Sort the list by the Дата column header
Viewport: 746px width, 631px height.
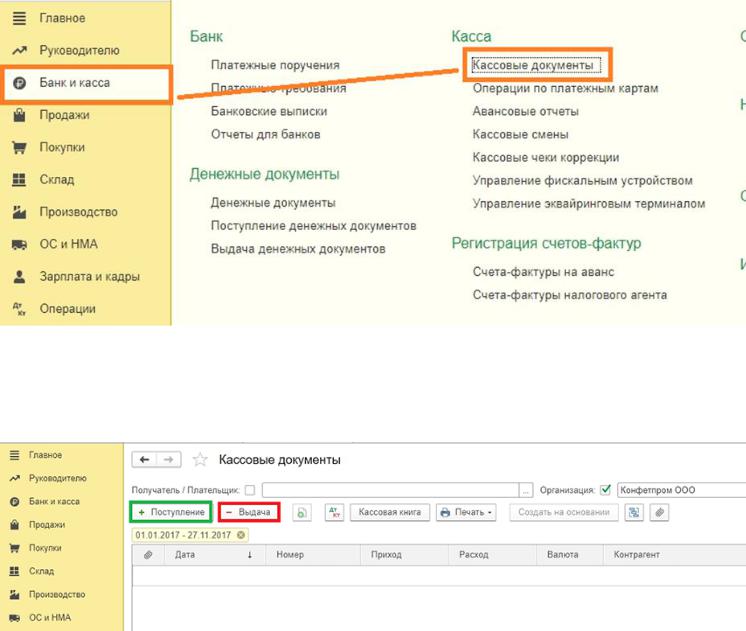[185, 554]
